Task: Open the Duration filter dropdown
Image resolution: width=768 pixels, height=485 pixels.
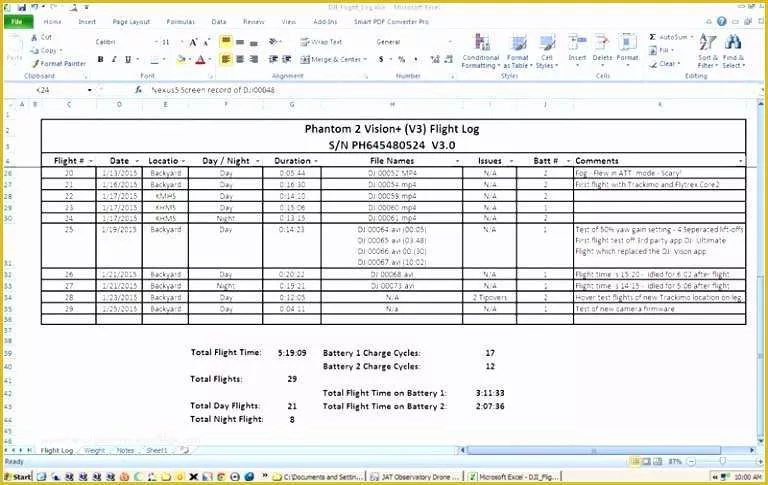Action: pos(316,161)
